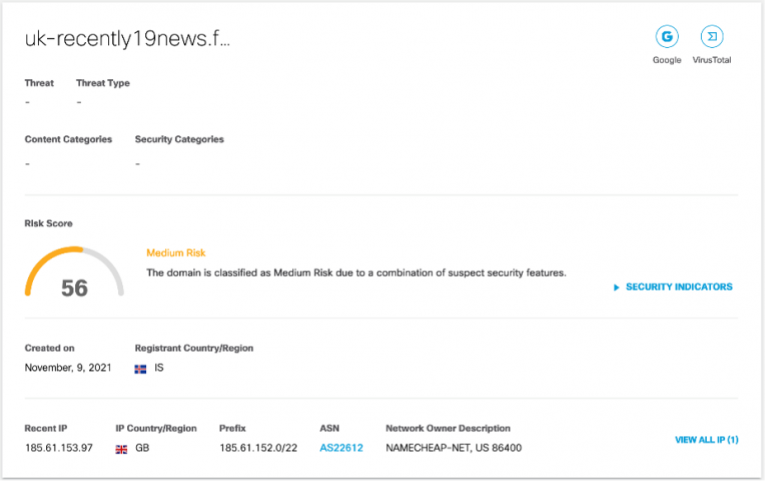Click the risk score number 56
The image size is (768, 483).
coord(74,288)
